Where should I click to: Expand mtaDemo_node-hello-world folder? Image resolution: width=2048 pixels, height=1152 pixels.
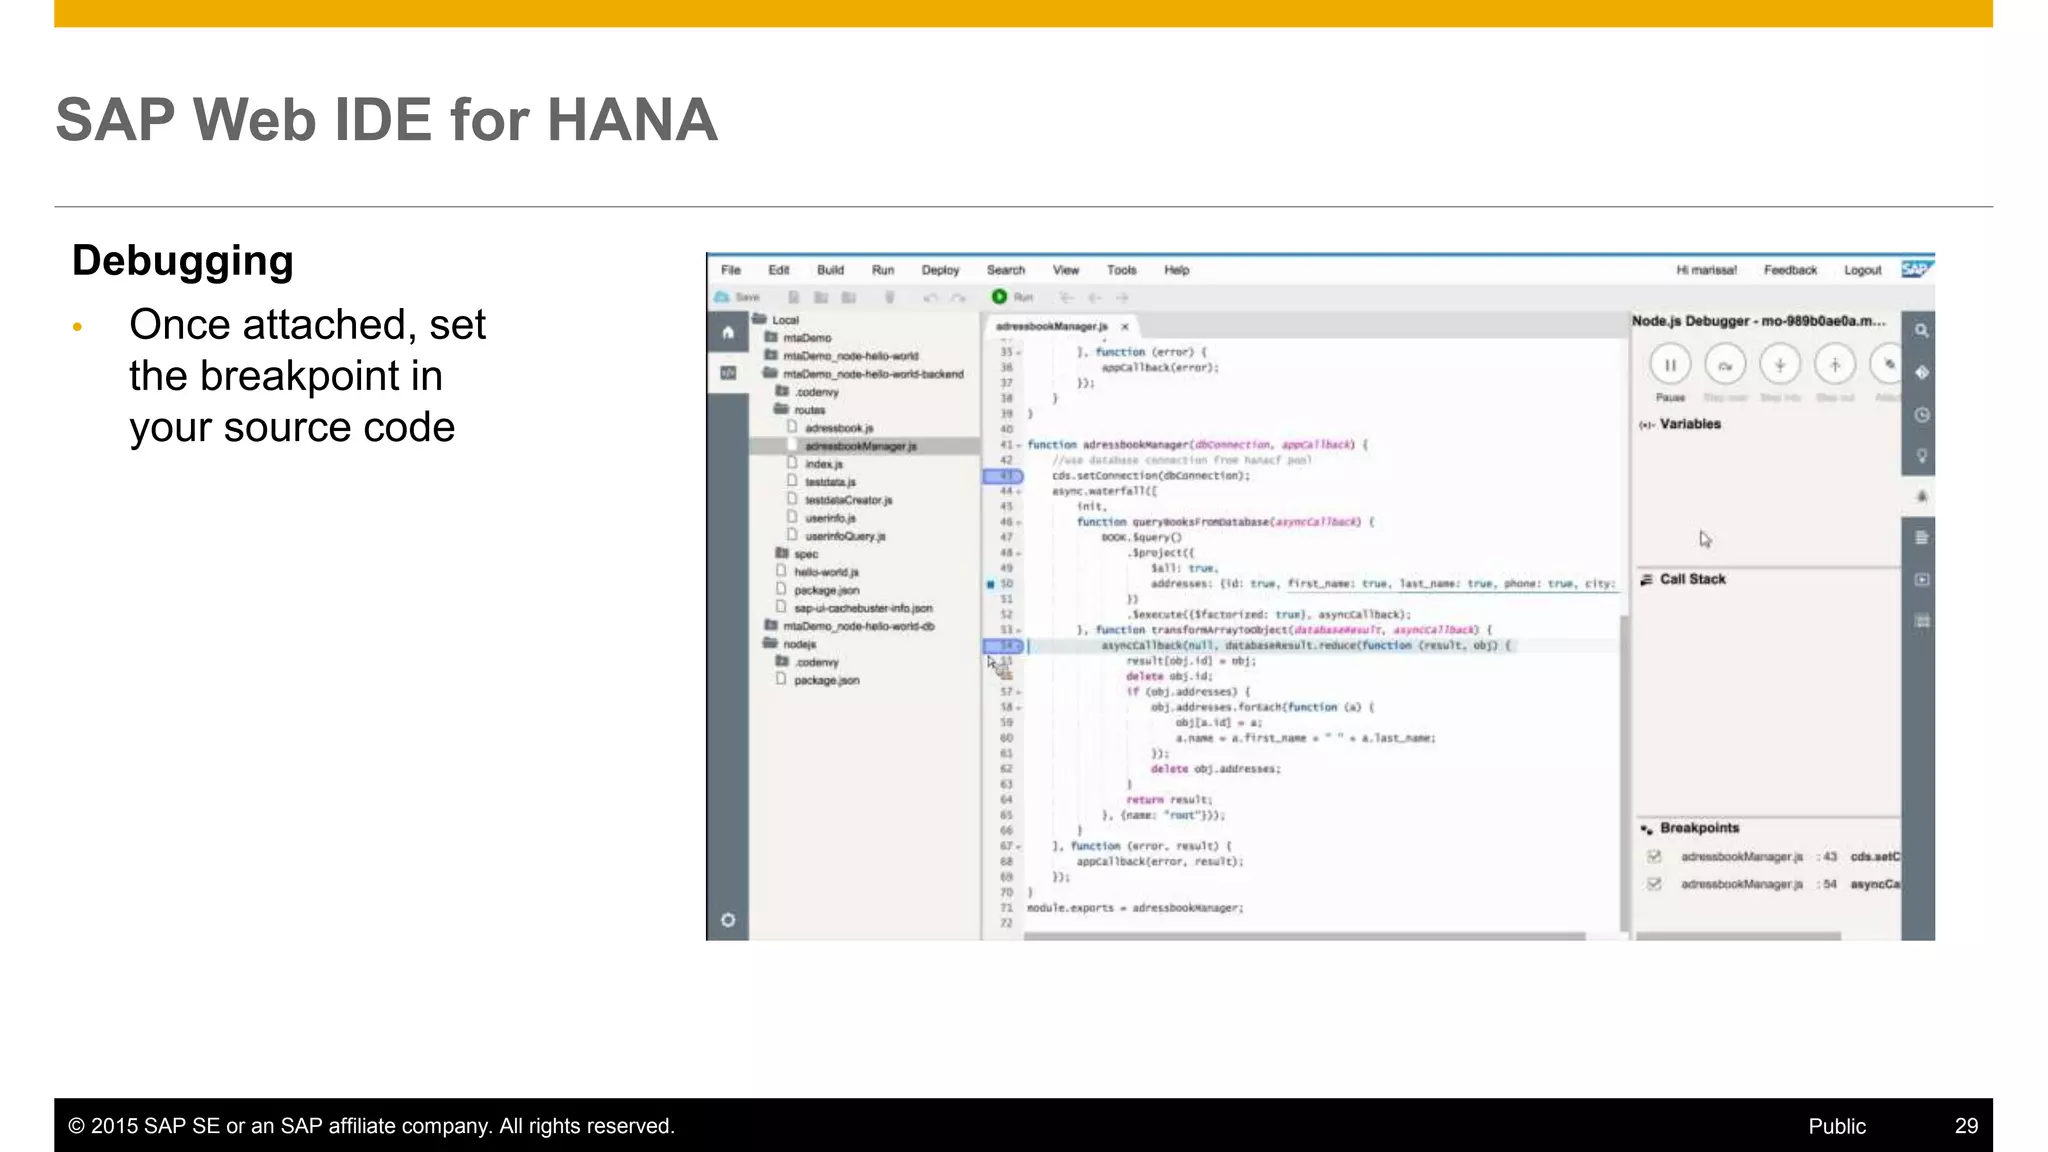click(771, 356)
